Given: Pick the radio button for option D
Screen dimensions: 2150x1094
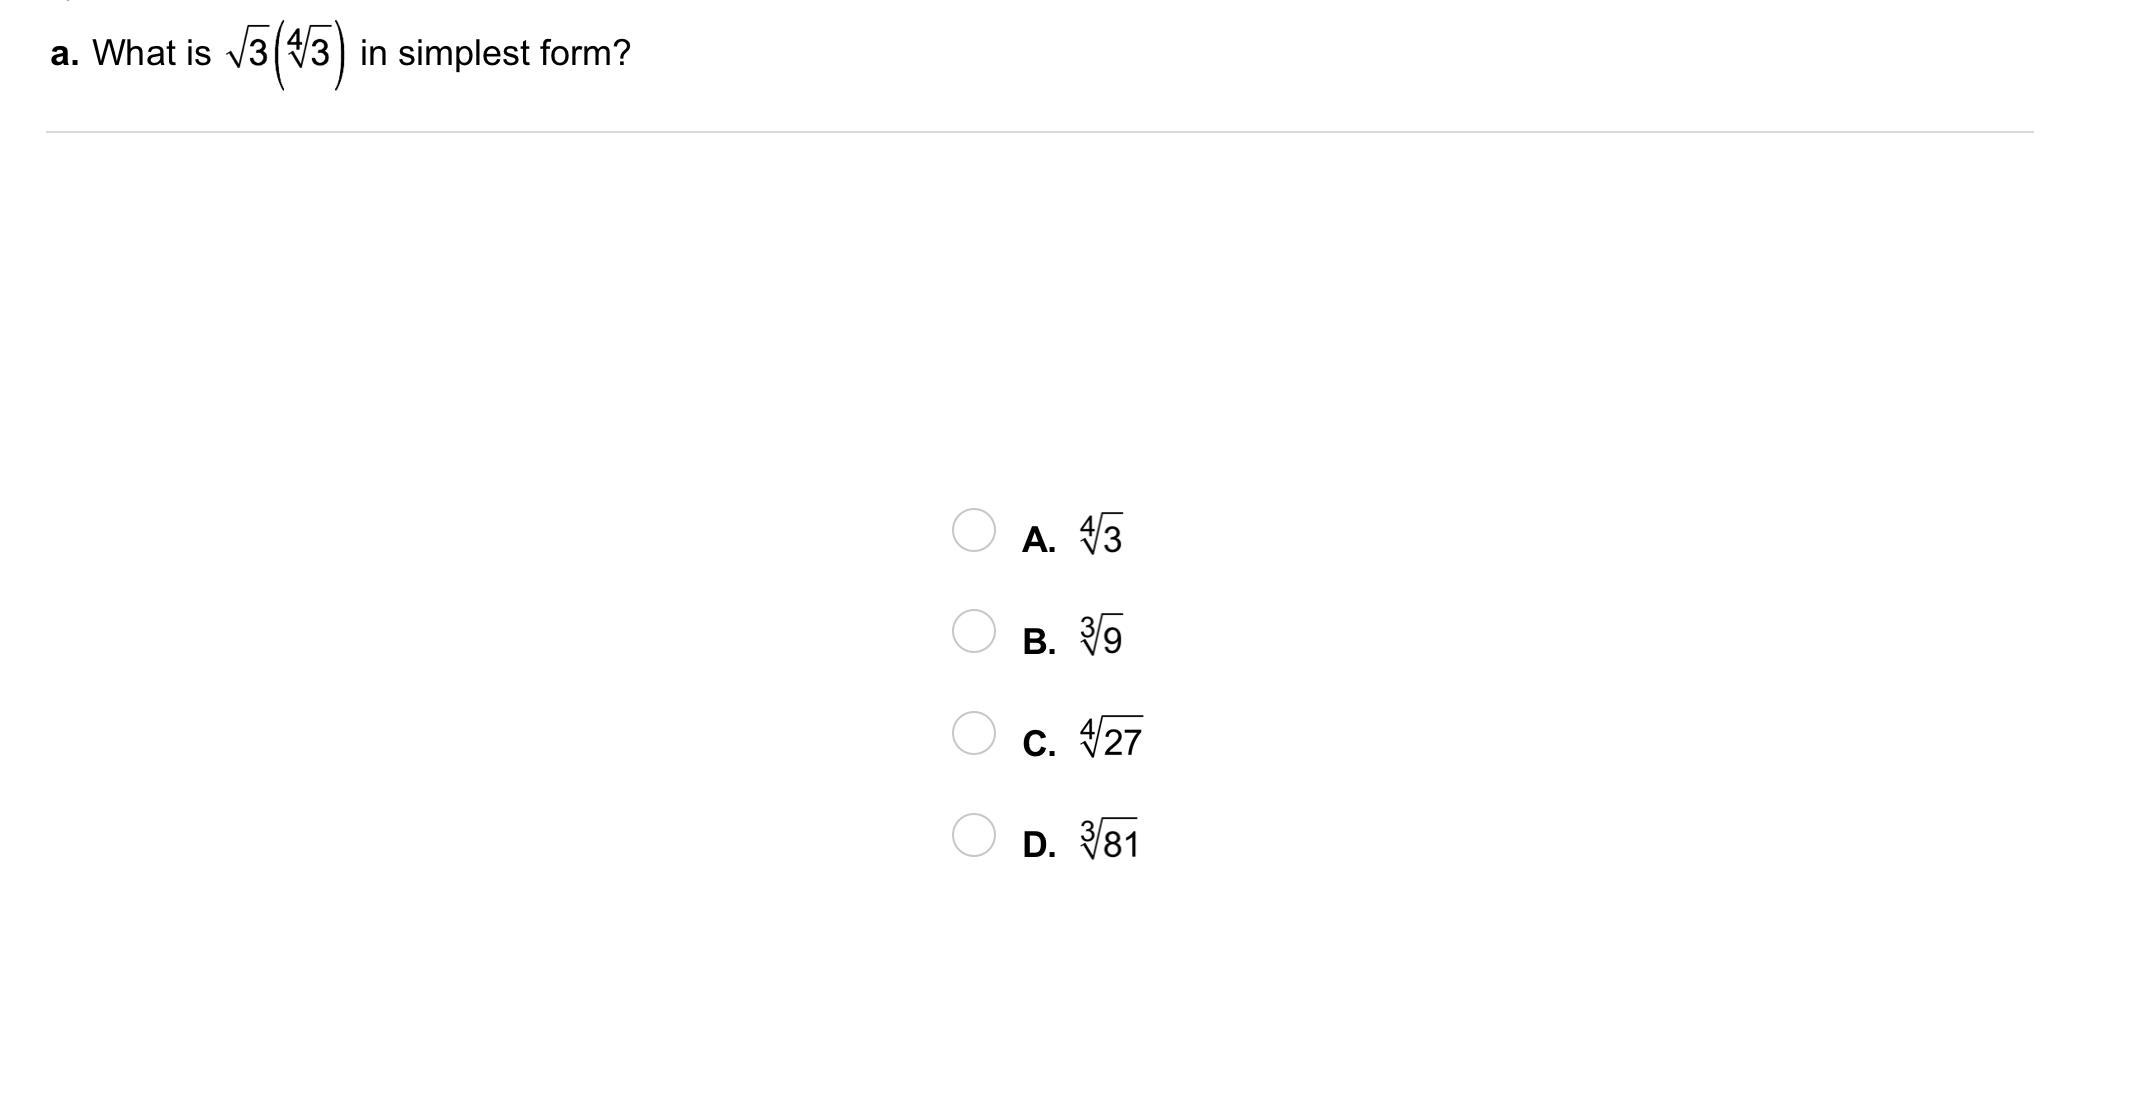Looking at the screenshot, I should point(973,835).
